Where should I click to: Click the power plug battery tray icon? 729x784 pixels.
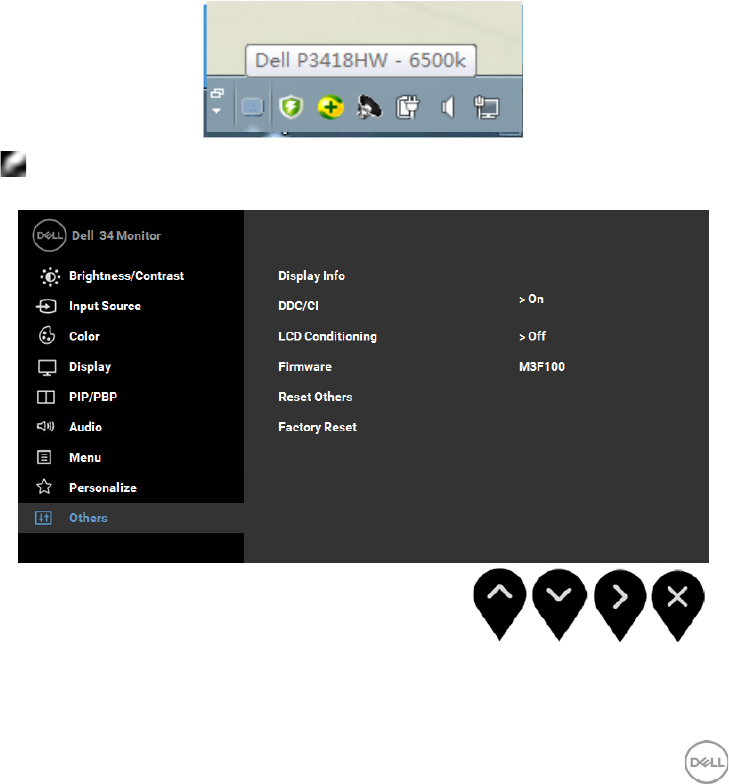(408, 107)
